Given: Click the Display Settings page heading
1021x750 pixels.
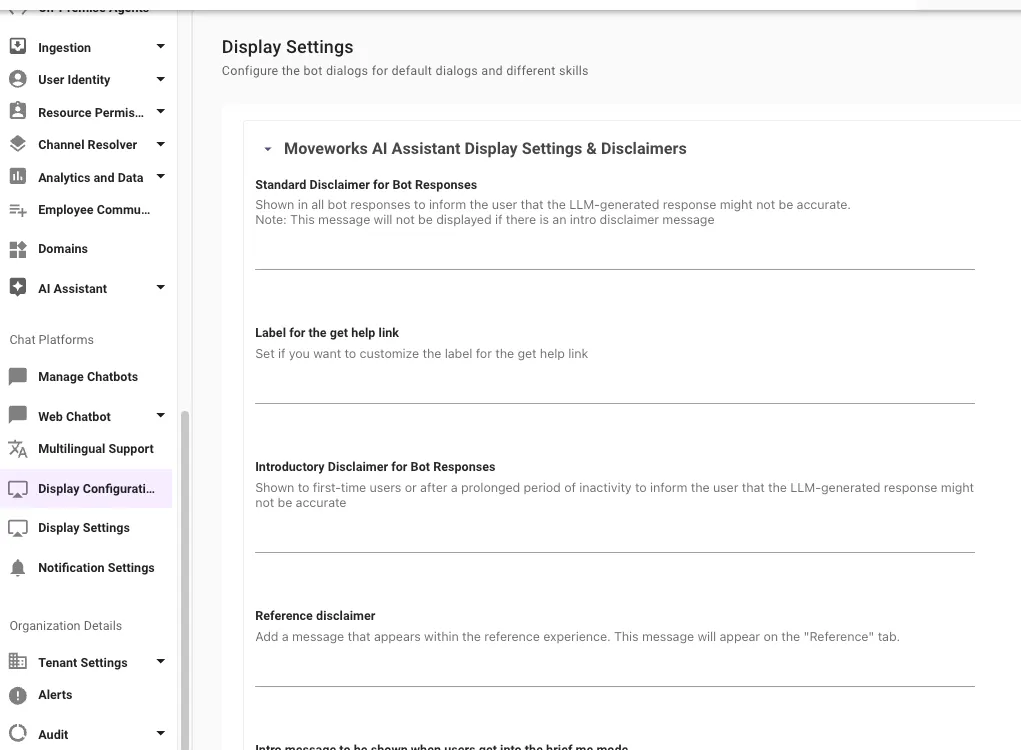Looking at the screenshot, I should coord(287,47).
